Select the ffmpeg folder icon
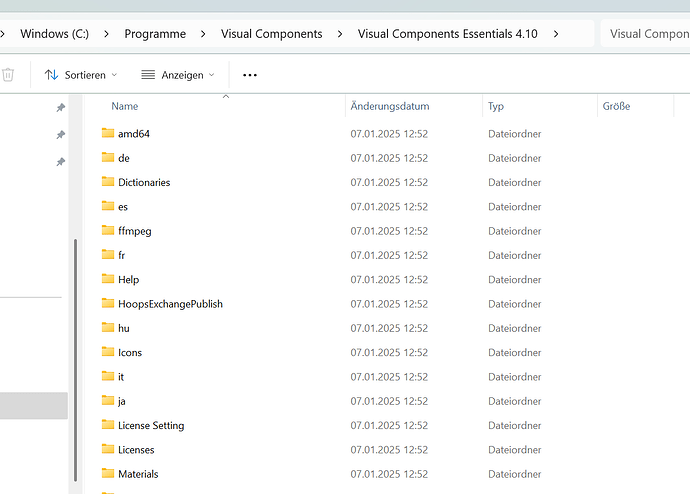The width and height of the screenshot is (690, 494). click(108, 231)
